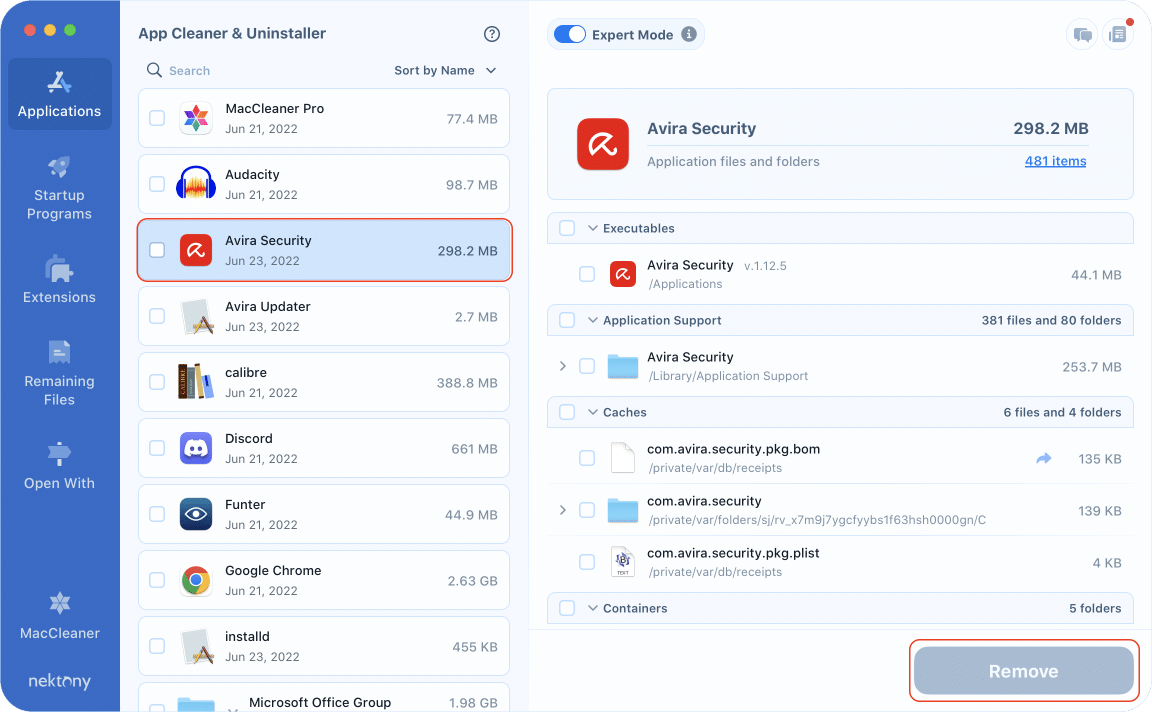1152x712 pixels.
Task: Open the news list icon with red dot
Action: pyautogui.click(x=1117, y=35)
